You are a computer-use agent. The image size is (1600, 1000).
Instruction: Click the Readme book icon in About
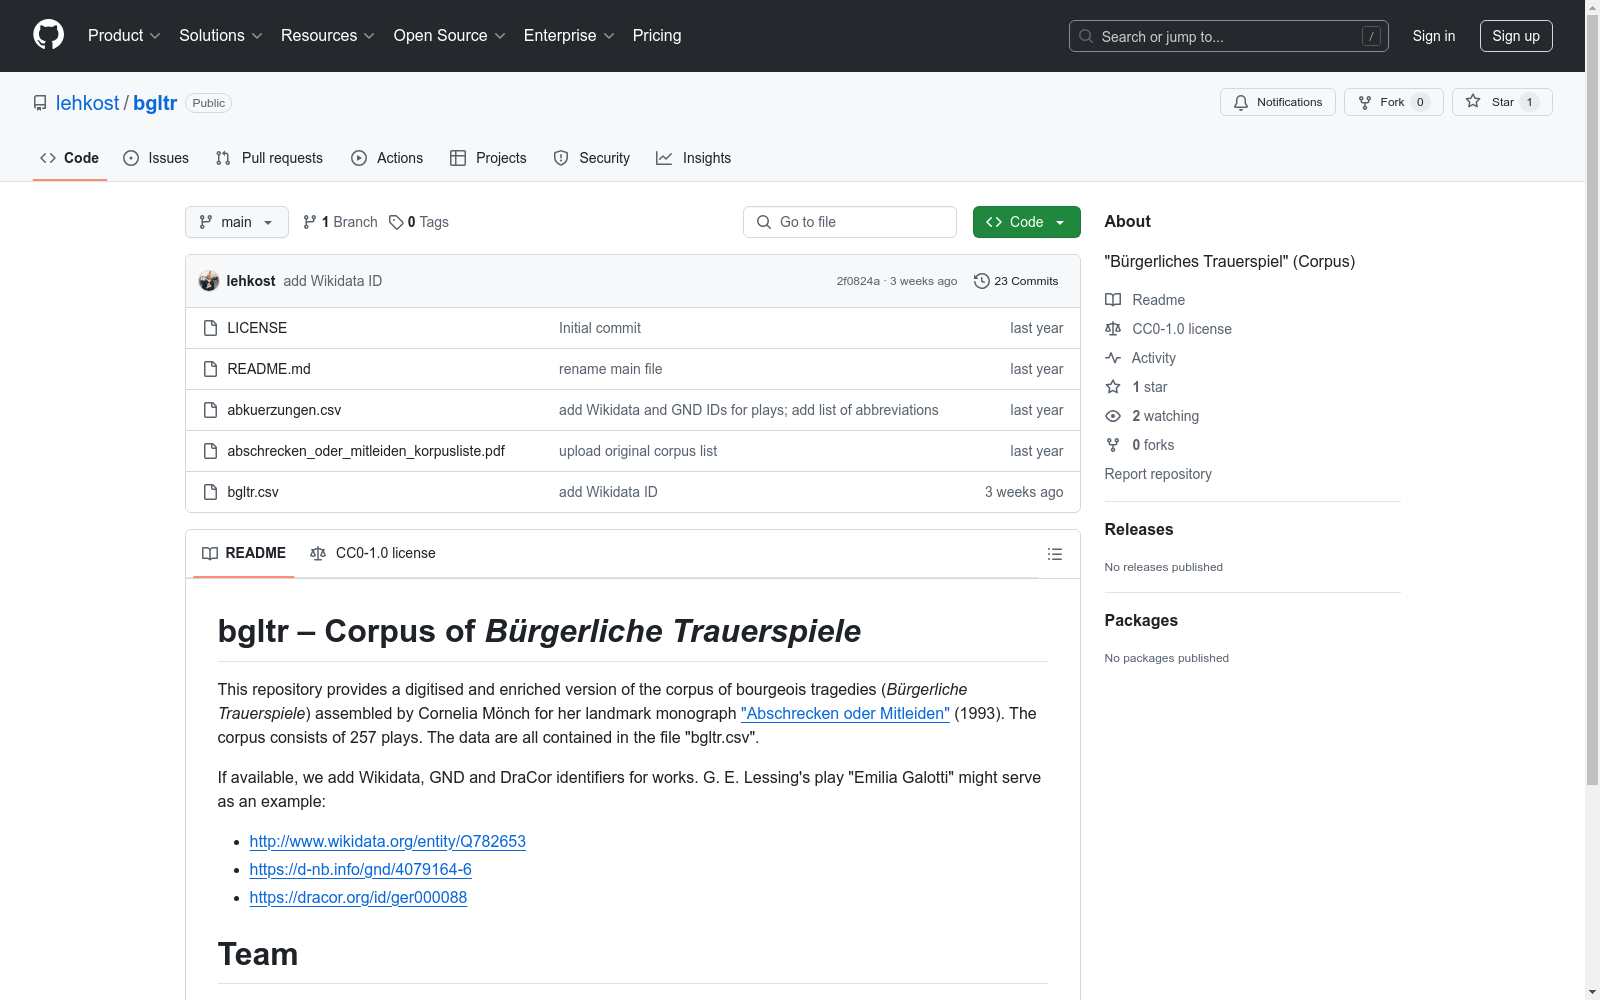pyautogui.click(x=1113, y=300)
